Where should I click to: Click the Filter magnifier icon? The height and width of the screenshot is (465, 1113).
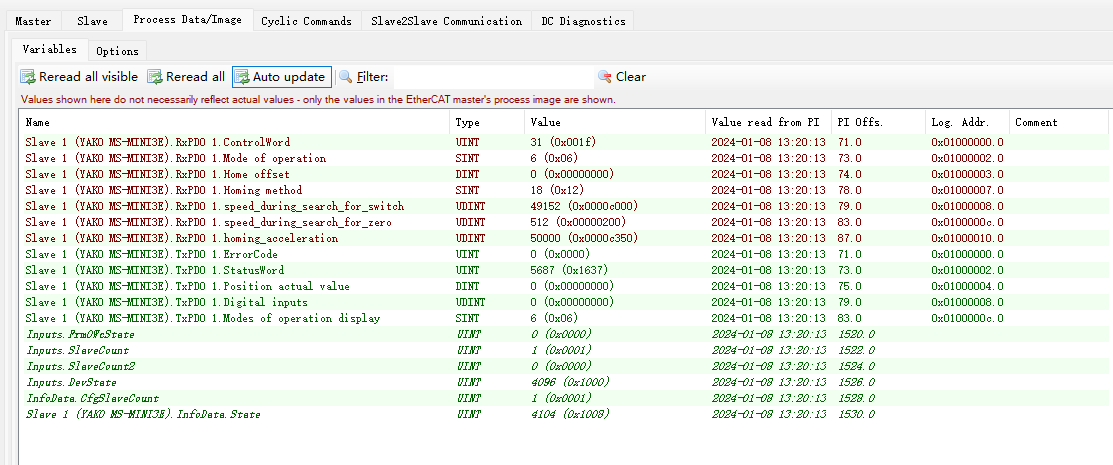click(x=346, y=77)
